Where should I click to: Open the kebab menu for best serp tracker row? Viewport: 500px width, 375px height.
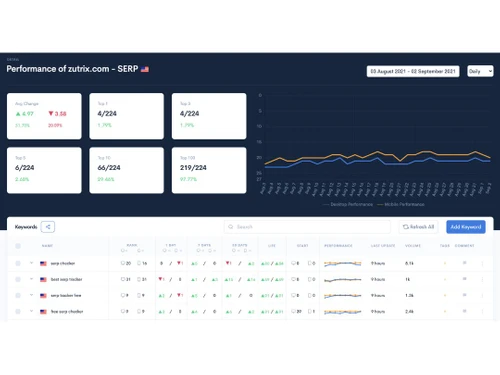(482, 279)
